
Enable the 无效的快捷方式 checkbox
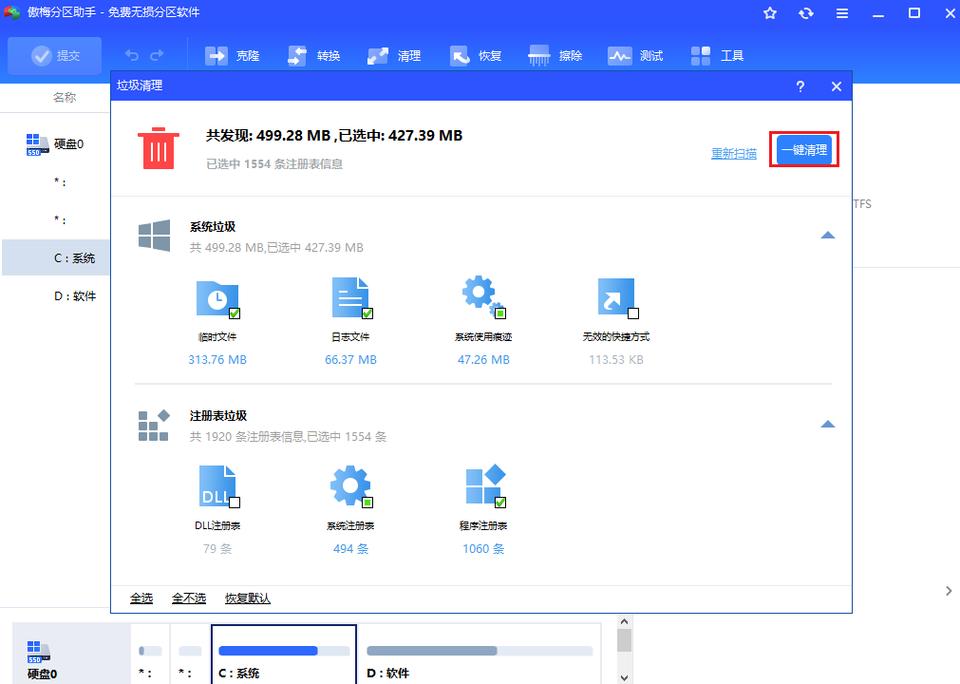click(633, 313)
